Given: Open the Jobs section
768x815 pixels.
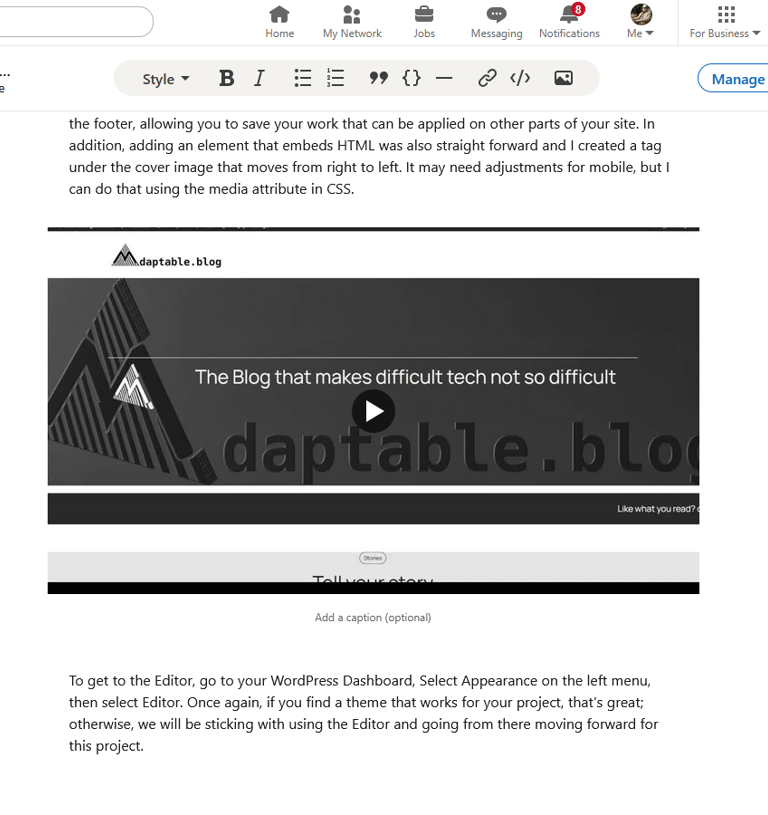Looking at the screenshot, I should [x=424, y=22].
